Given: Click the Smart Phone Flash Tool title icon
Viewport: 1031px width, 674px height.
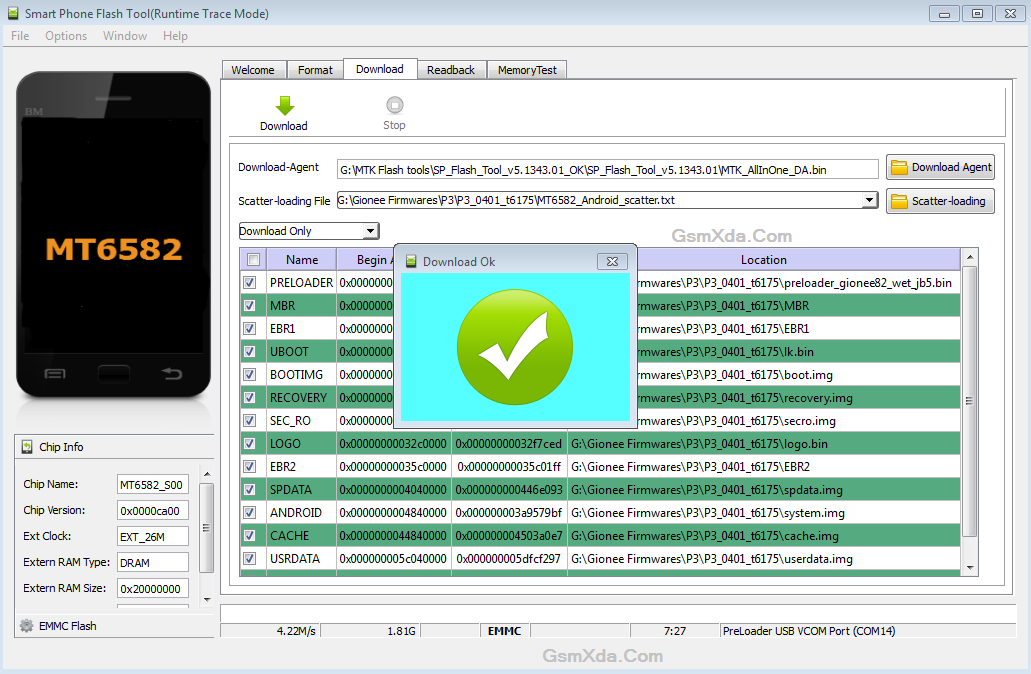Looking at the screenshot, I should [12, 13].
